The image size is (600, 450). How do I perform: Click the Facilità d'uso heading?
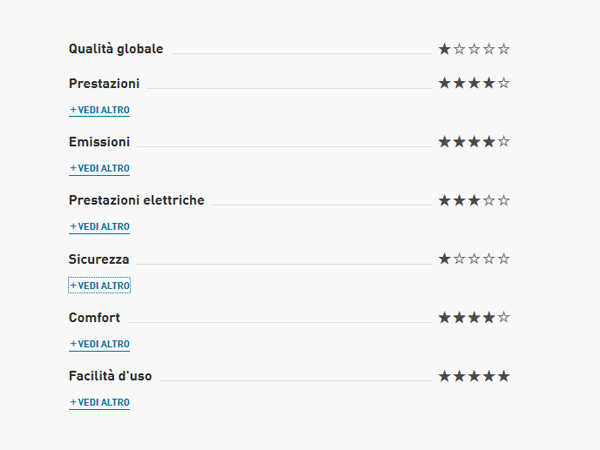click(110, 376)
